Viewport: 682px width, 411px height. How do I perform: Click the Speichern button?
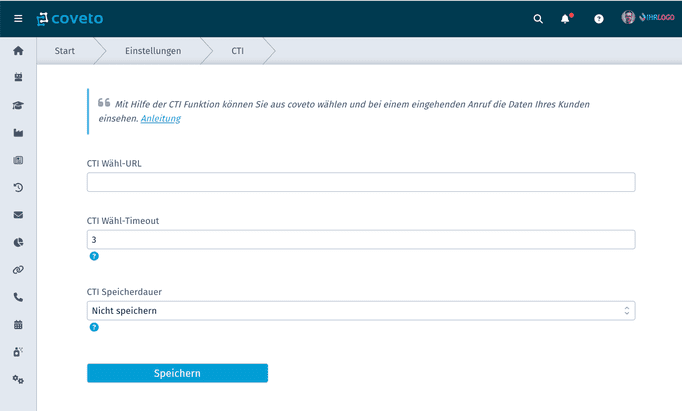[x=177, y=373]
